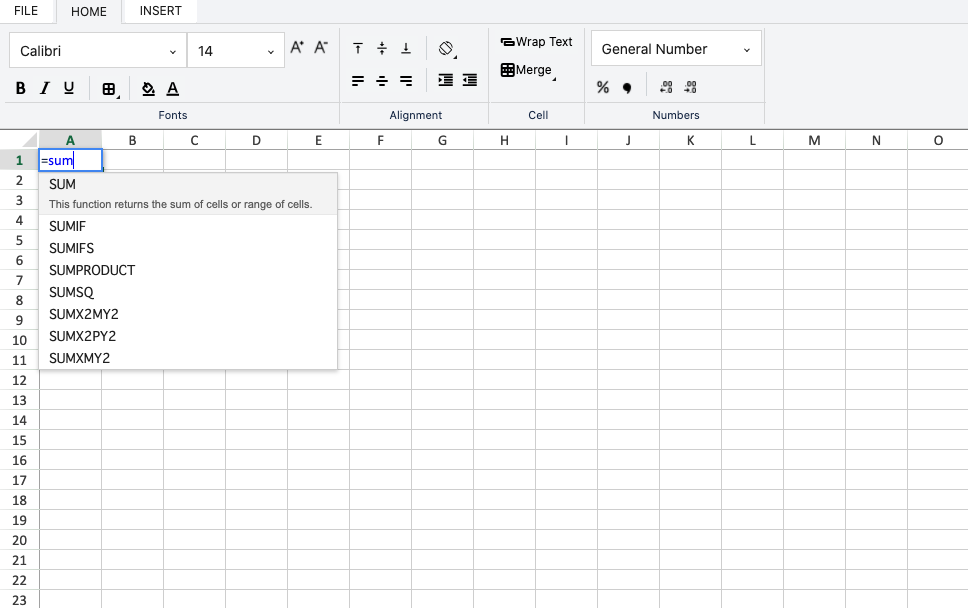Screen dimensions: 968x608
Task: Center text horizontally
Action: [382, 81]
